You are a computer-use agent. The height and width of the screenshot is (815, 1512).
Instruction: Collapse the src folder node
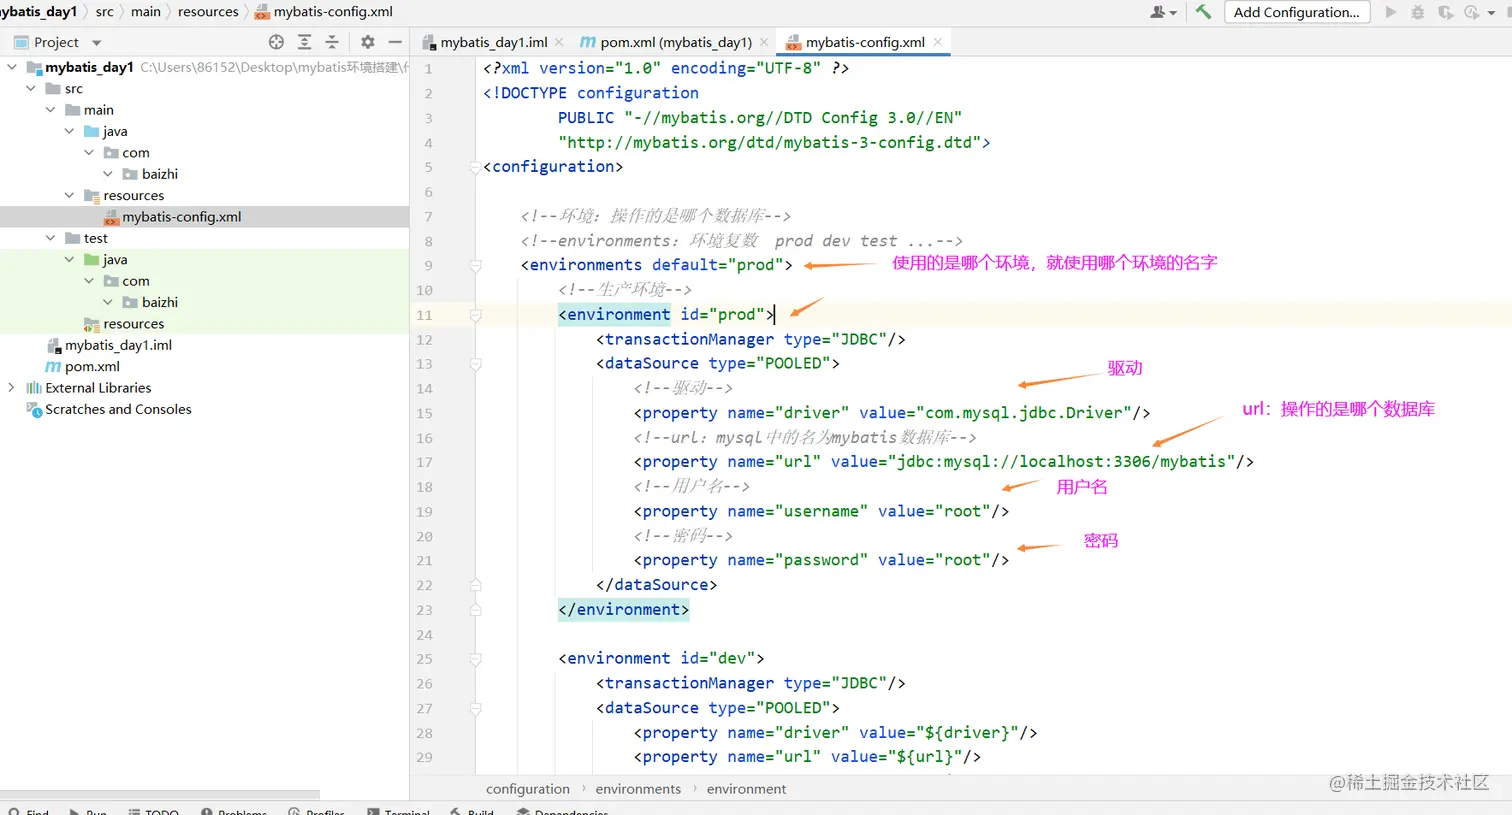tap(31, 88)
